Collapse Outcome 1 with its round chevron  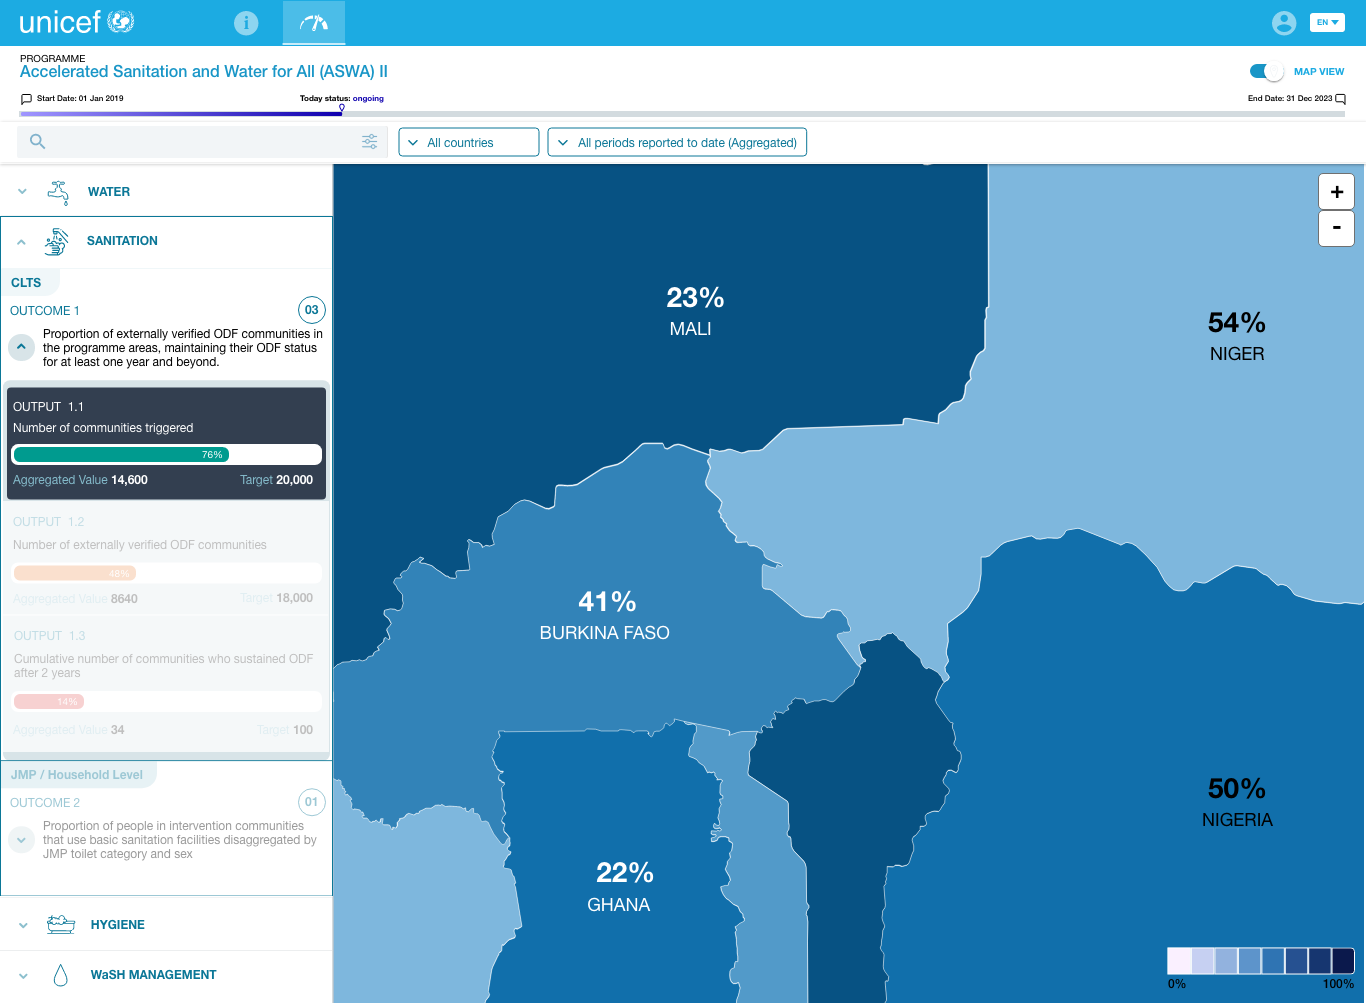(21, 347)
